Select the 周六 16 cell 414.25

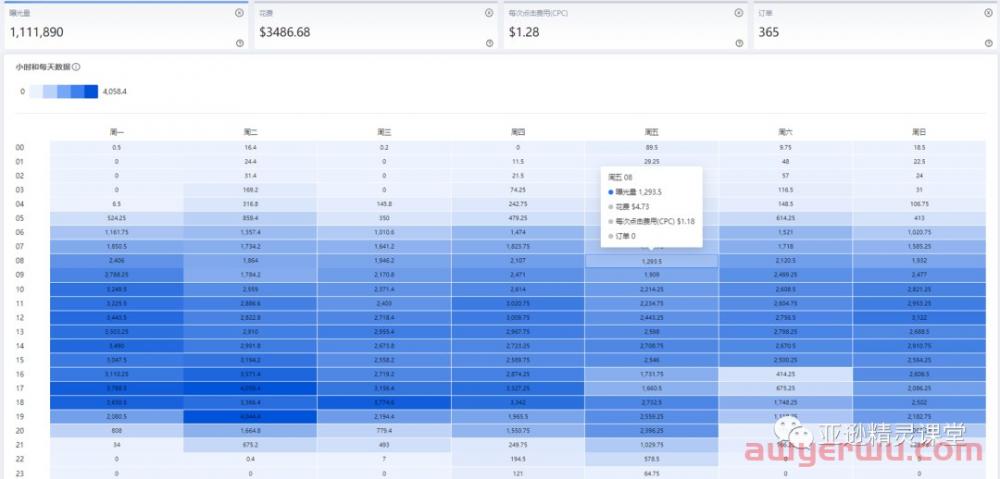tap(785, 374)
